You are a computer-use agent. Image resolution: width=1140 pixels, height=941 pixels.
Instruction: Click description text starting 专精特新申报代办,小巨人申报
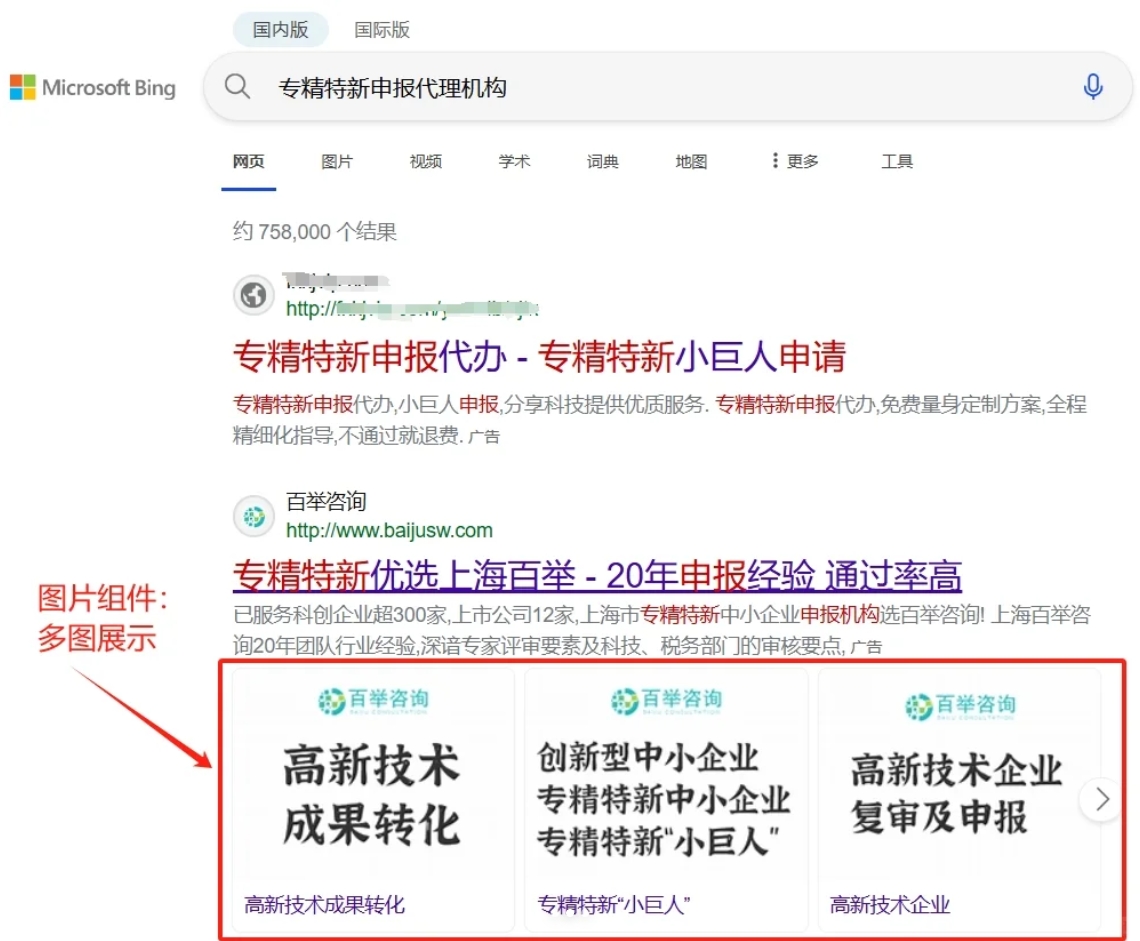[660, 420]
